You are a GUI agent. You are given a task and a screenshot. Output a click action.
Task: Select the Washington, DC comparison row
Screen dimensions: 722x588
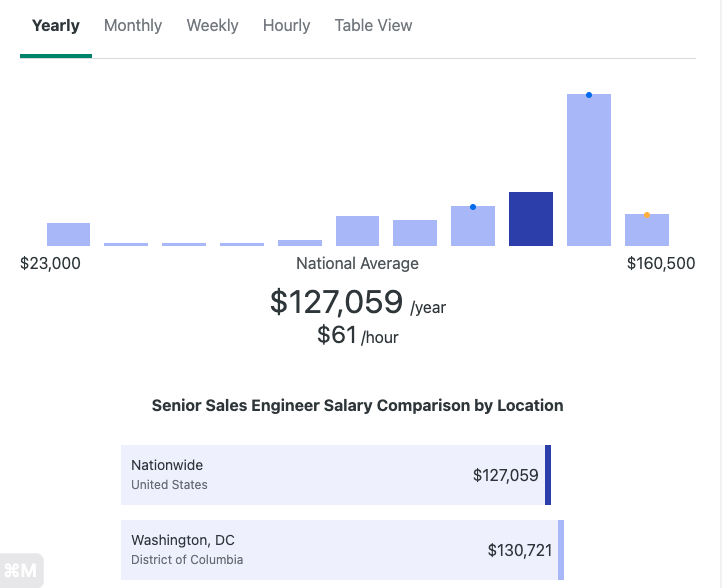tap(343, 550)
